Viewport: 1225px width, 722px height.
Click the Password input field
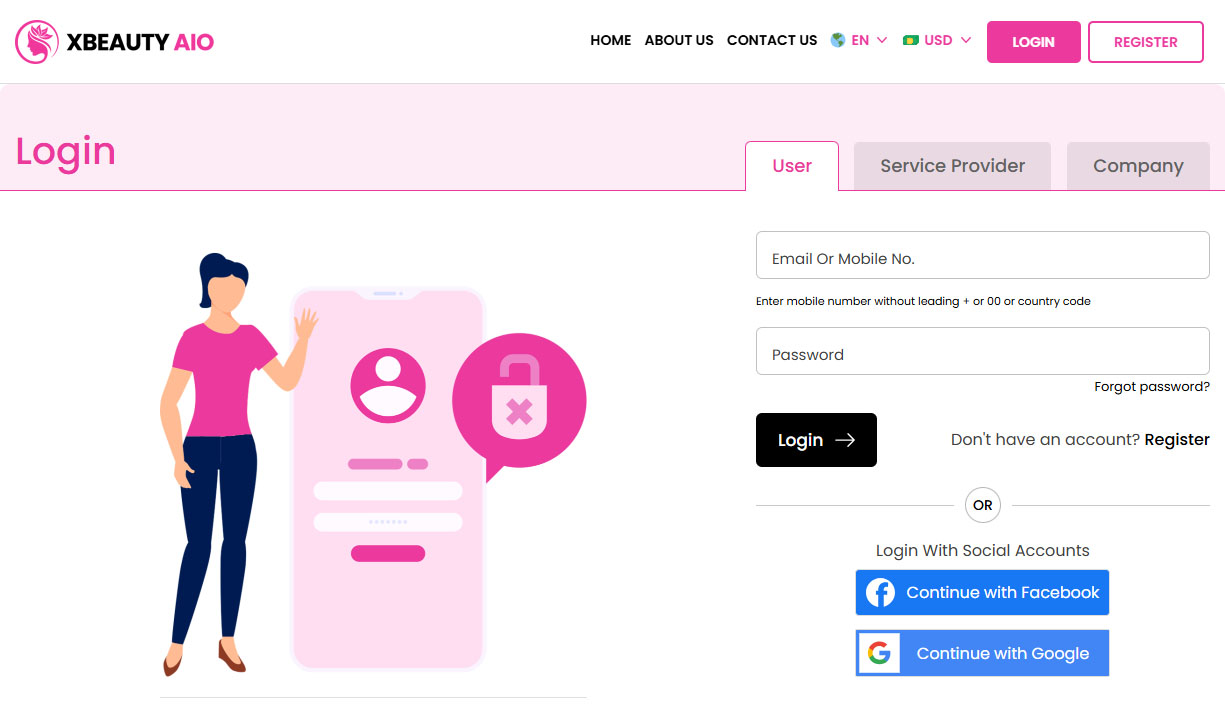point(982,351)
